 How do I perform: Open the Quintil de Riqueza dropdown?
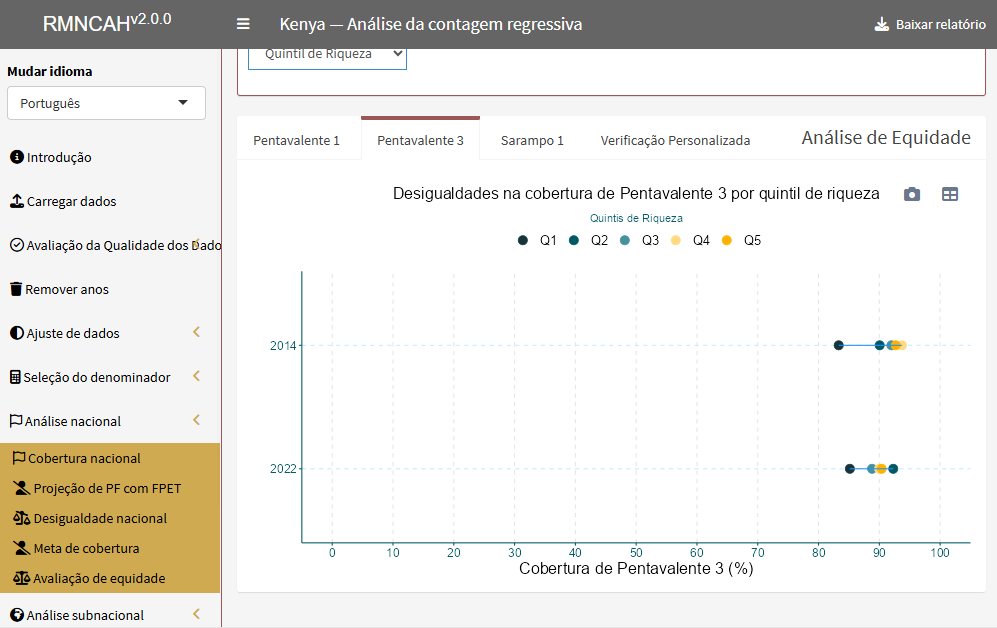click(x=327, y=55)
